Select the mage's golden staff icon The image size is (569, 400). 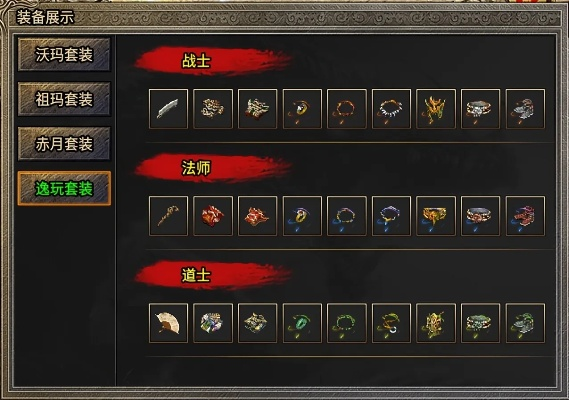click(x=168, y=216)
